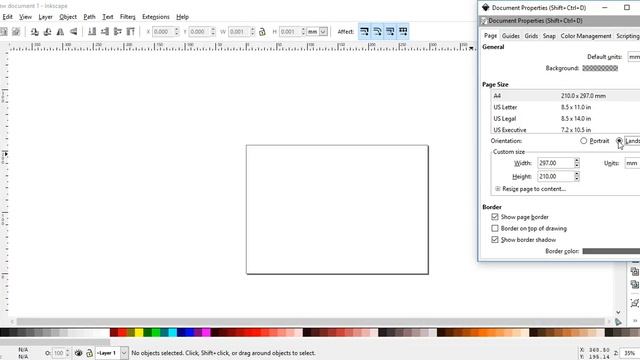This screenshot has height=360, width=640.
Task: Click the custom Height input field
Action: coord(555,176)
